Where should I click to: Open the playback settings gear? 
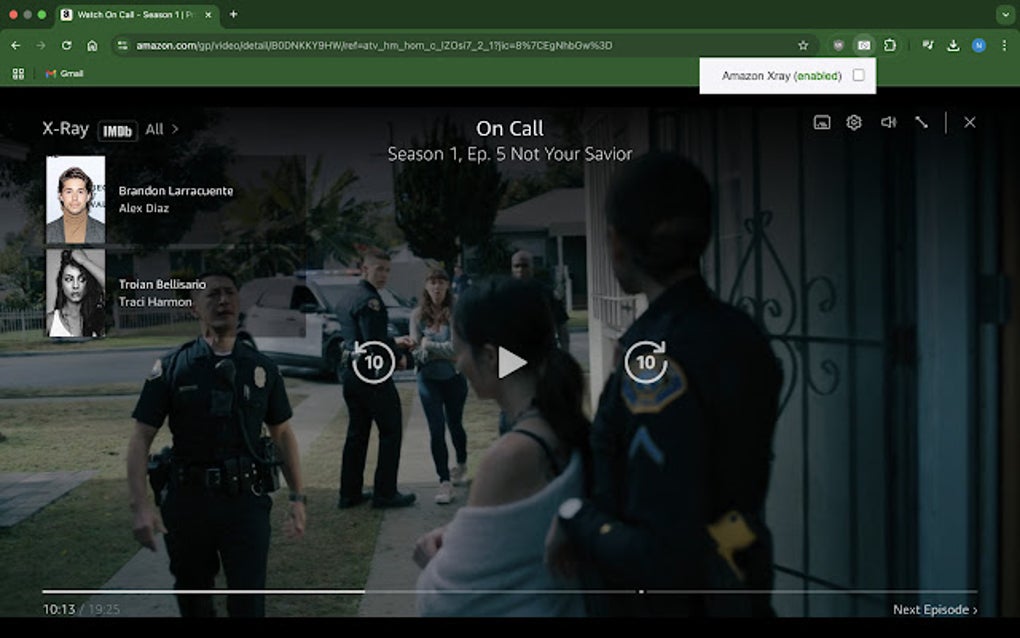[853, 122]
